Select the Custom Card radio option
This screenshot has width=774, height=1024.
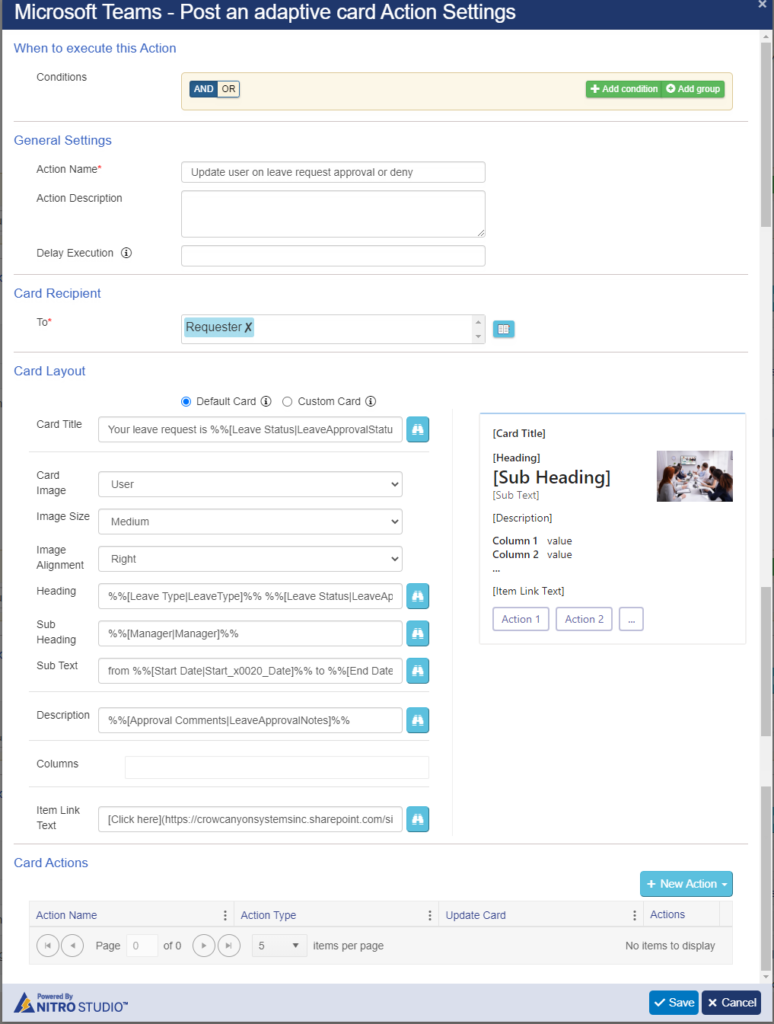point(287,402)
